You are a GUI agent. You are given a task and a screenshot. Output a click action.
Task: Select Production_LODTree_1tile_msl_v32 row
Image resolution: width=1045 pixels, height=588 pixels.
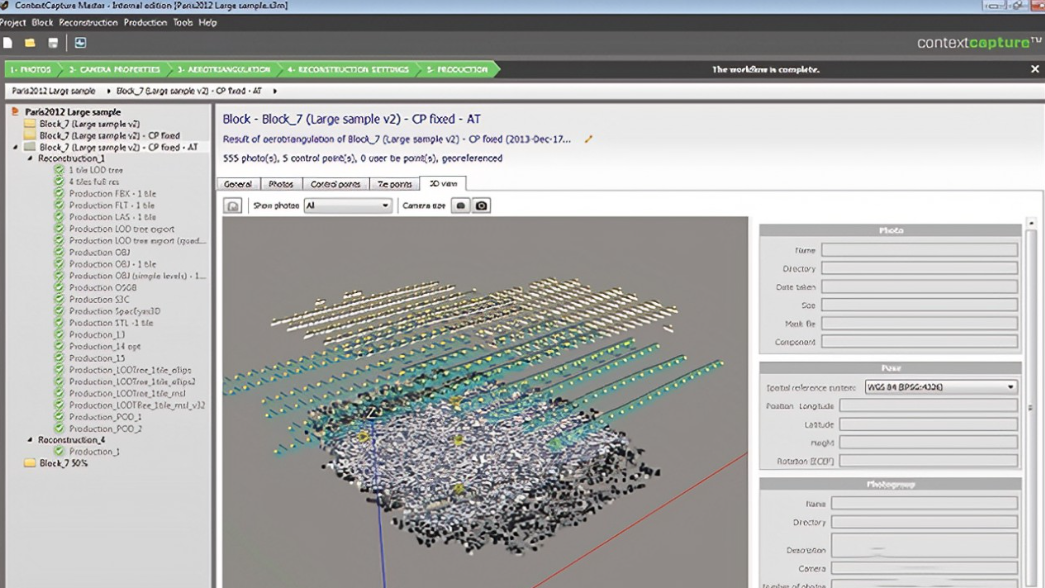pyautogui.click(x=137, y=405)
